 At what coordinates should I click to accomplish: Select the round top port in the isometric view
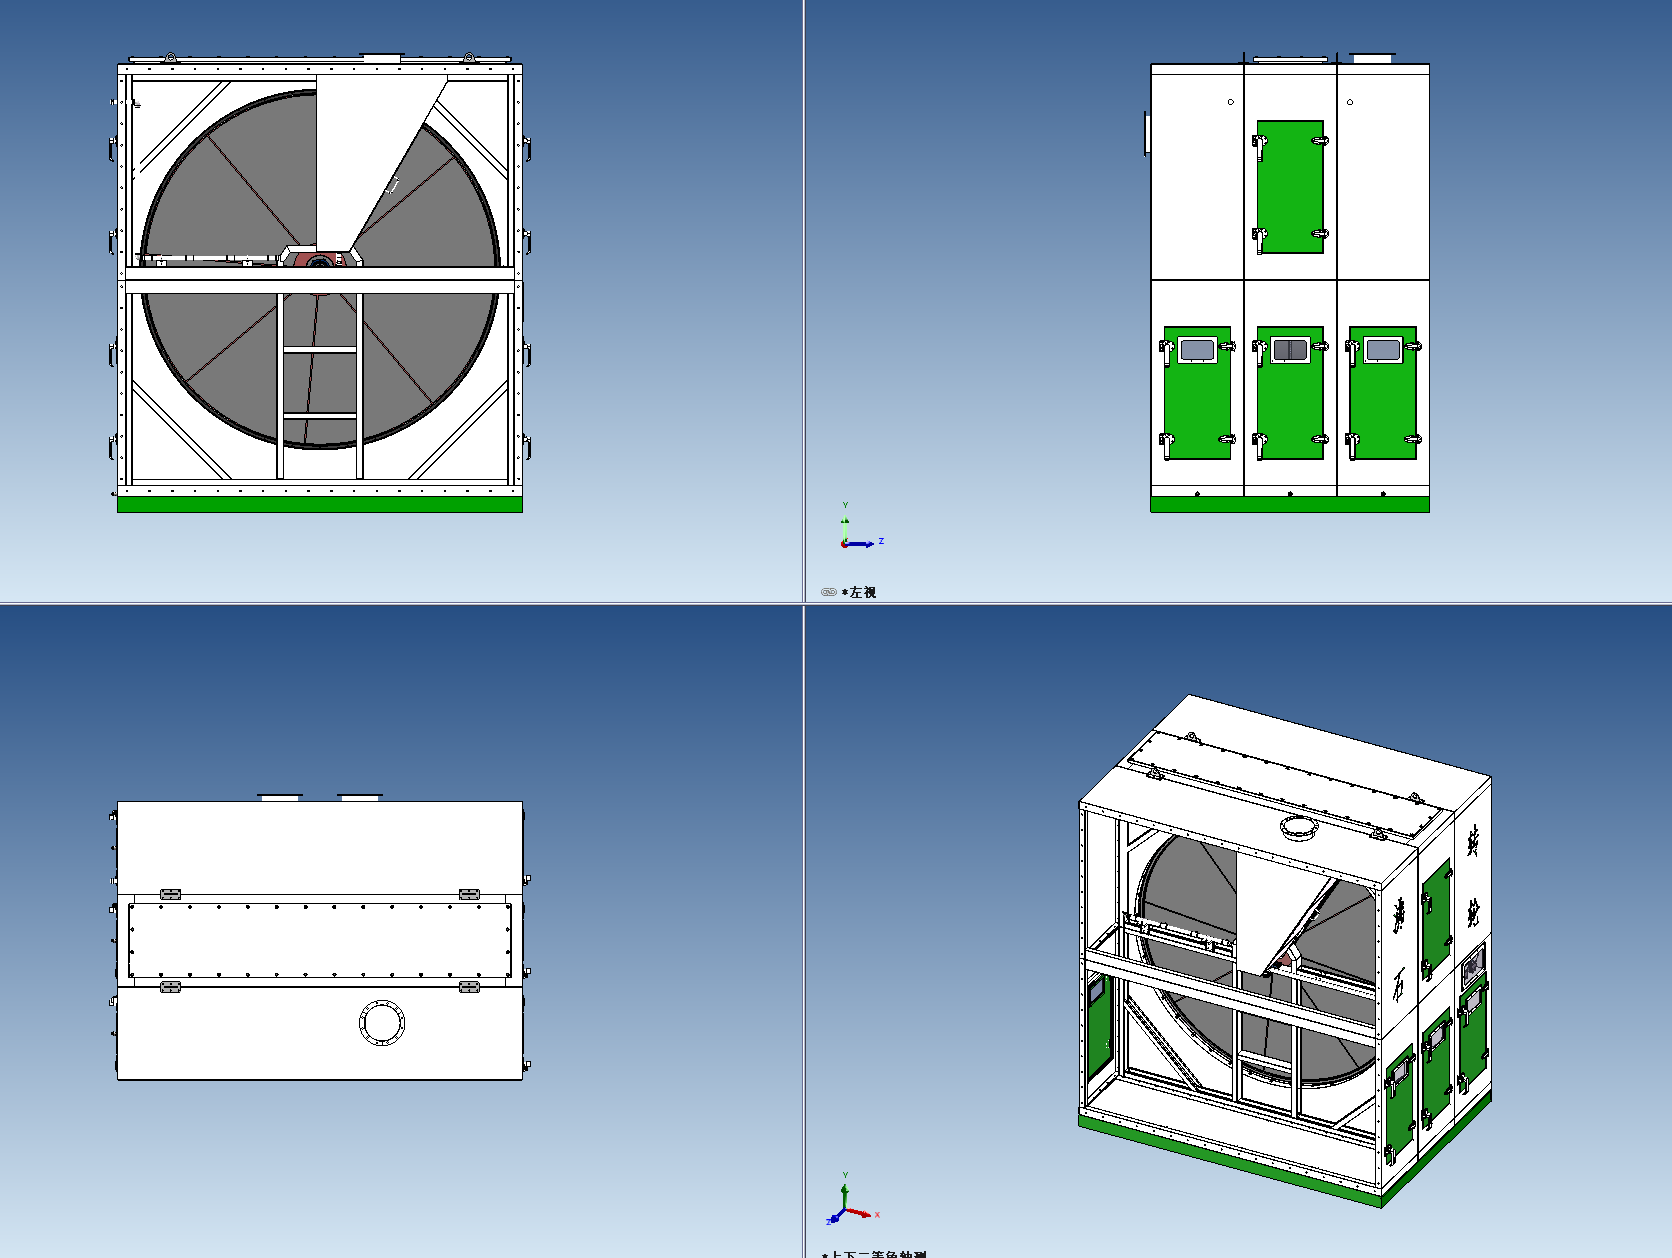pos(1298,826)
